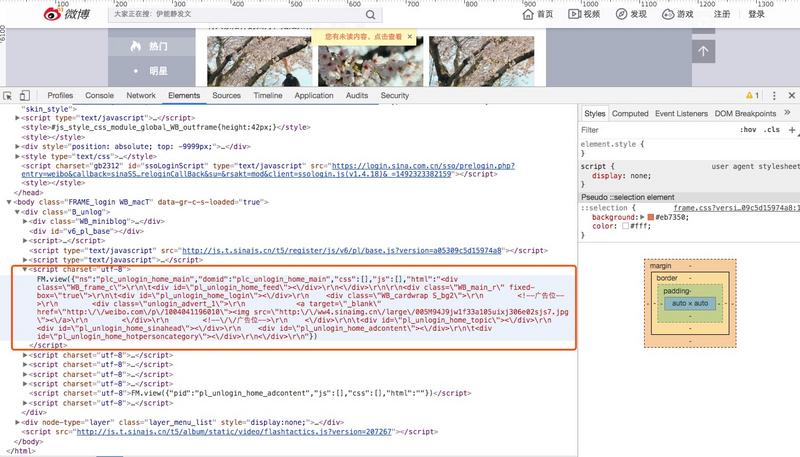The width and height of the screenshot is (800, 457).
Task: Select the closing </head> tag row
Action: point(29,192)
